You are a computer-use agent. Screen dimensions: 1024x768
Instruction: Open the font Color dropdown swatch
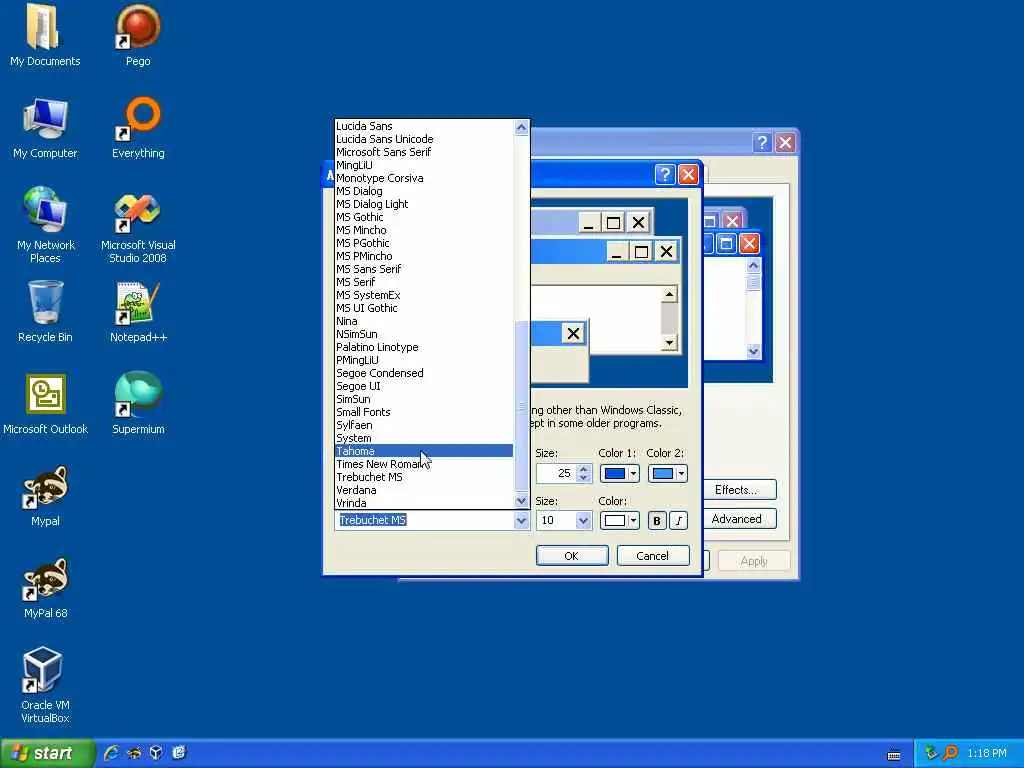[x=619, y=520]
